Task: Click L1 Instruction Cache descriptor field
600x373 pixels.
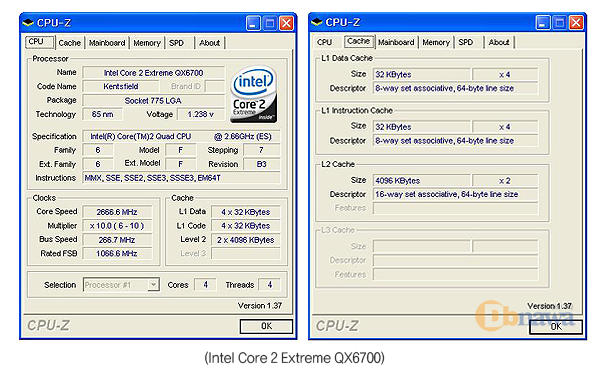Action: (x=456, y=141)
